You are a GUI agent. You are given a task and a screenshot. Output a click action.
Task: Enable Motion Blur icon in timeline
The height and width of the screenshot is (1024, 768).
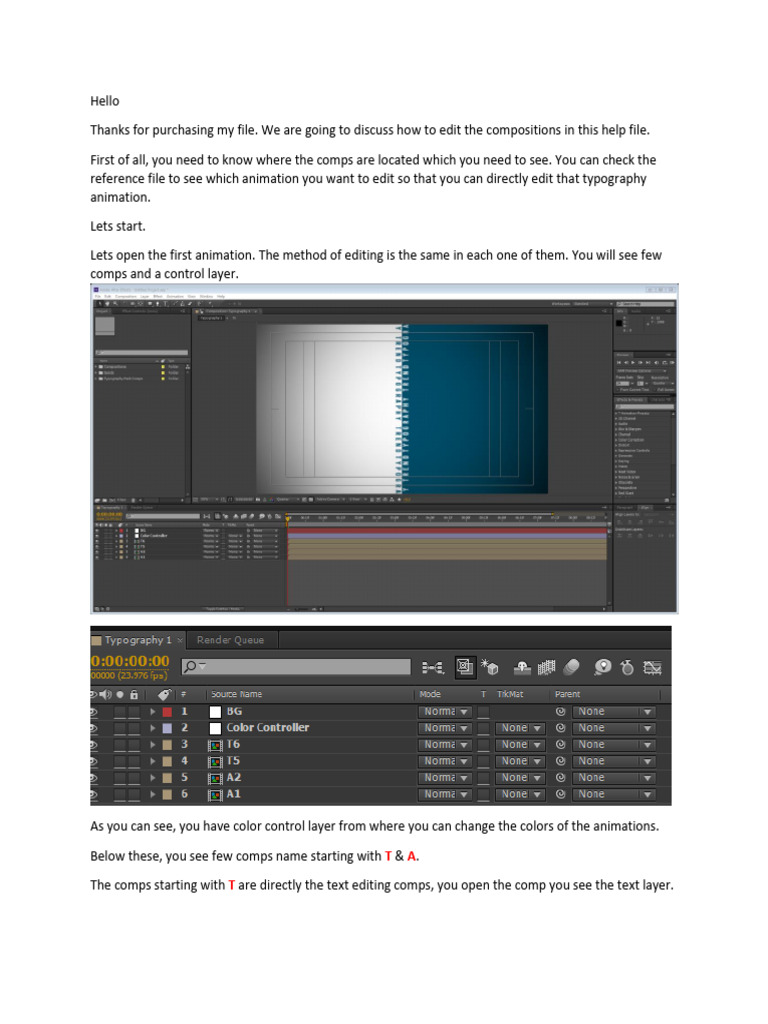pos(571,667)
